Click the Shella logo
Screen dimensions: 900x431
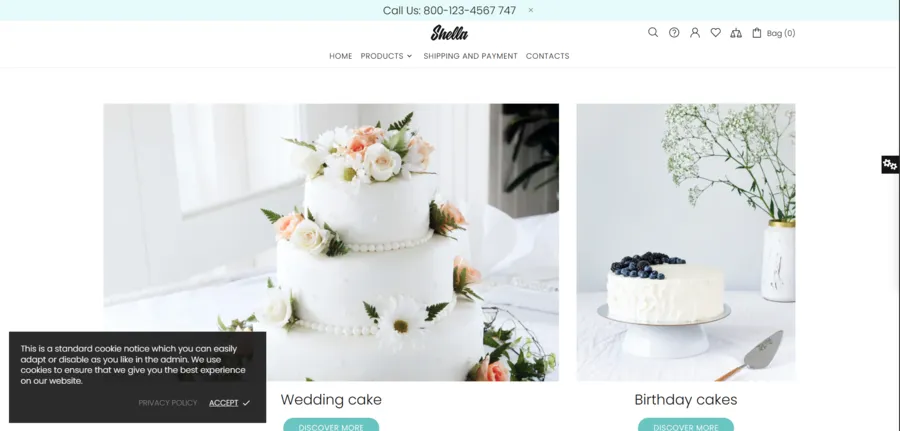[449, 33]
